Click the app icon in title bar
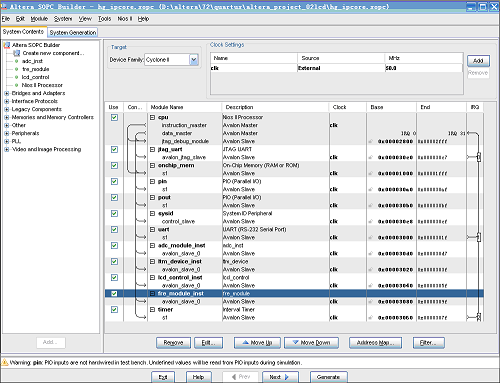 (x=4, y=6)
